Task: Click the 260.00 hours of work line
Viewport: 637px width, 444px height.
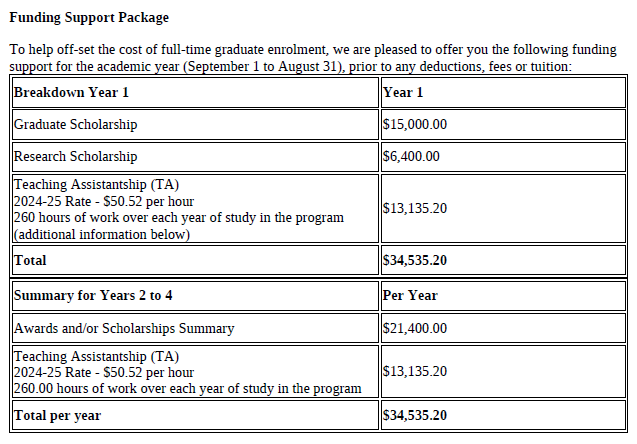Action: tap(187, 388)
